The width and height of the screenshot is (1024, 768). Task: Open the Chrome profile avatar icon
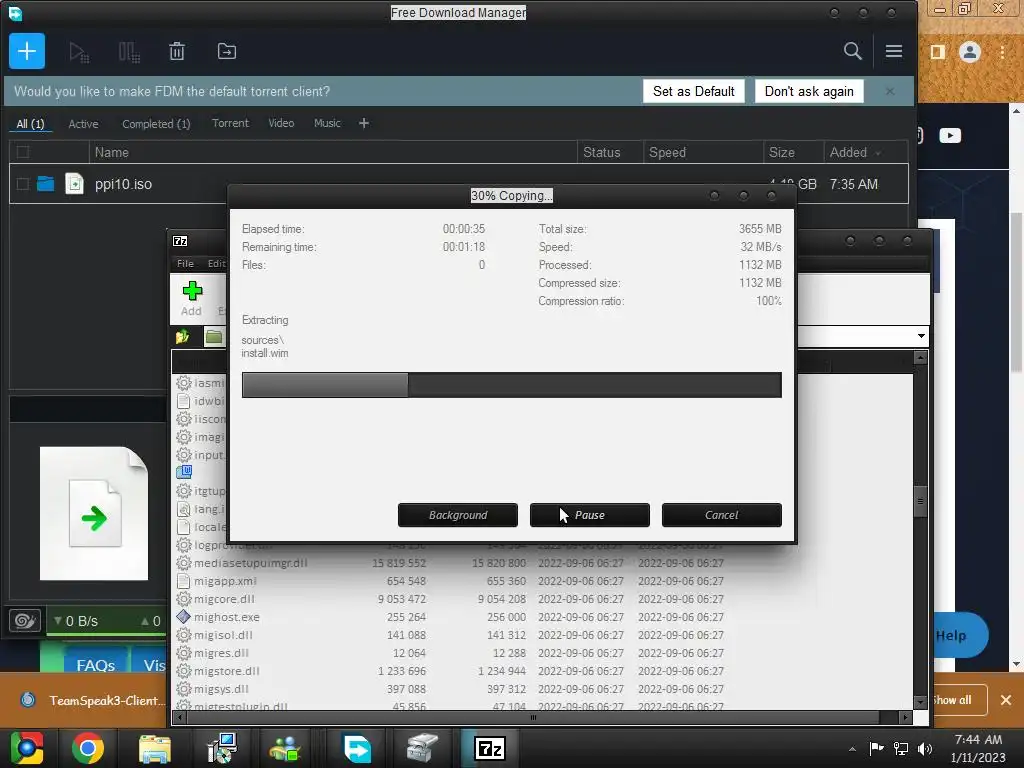pyautogui.click(x=970, y=52)
